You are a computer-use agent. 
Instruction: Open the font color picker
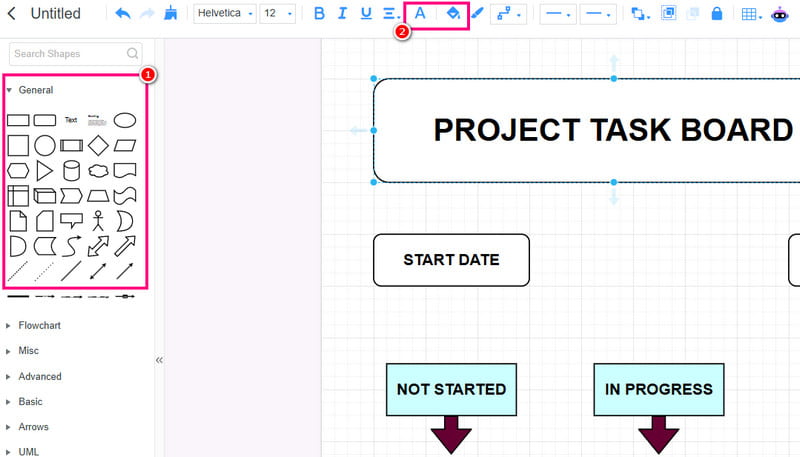point(420,13)
